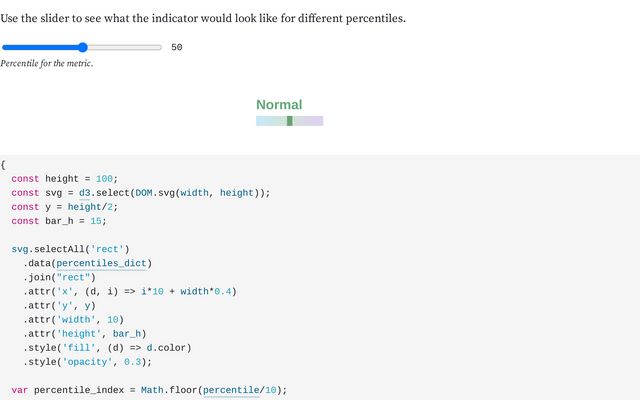
Task: Click the 'DOM' reference in the svg line
Action: click(143, 193)
